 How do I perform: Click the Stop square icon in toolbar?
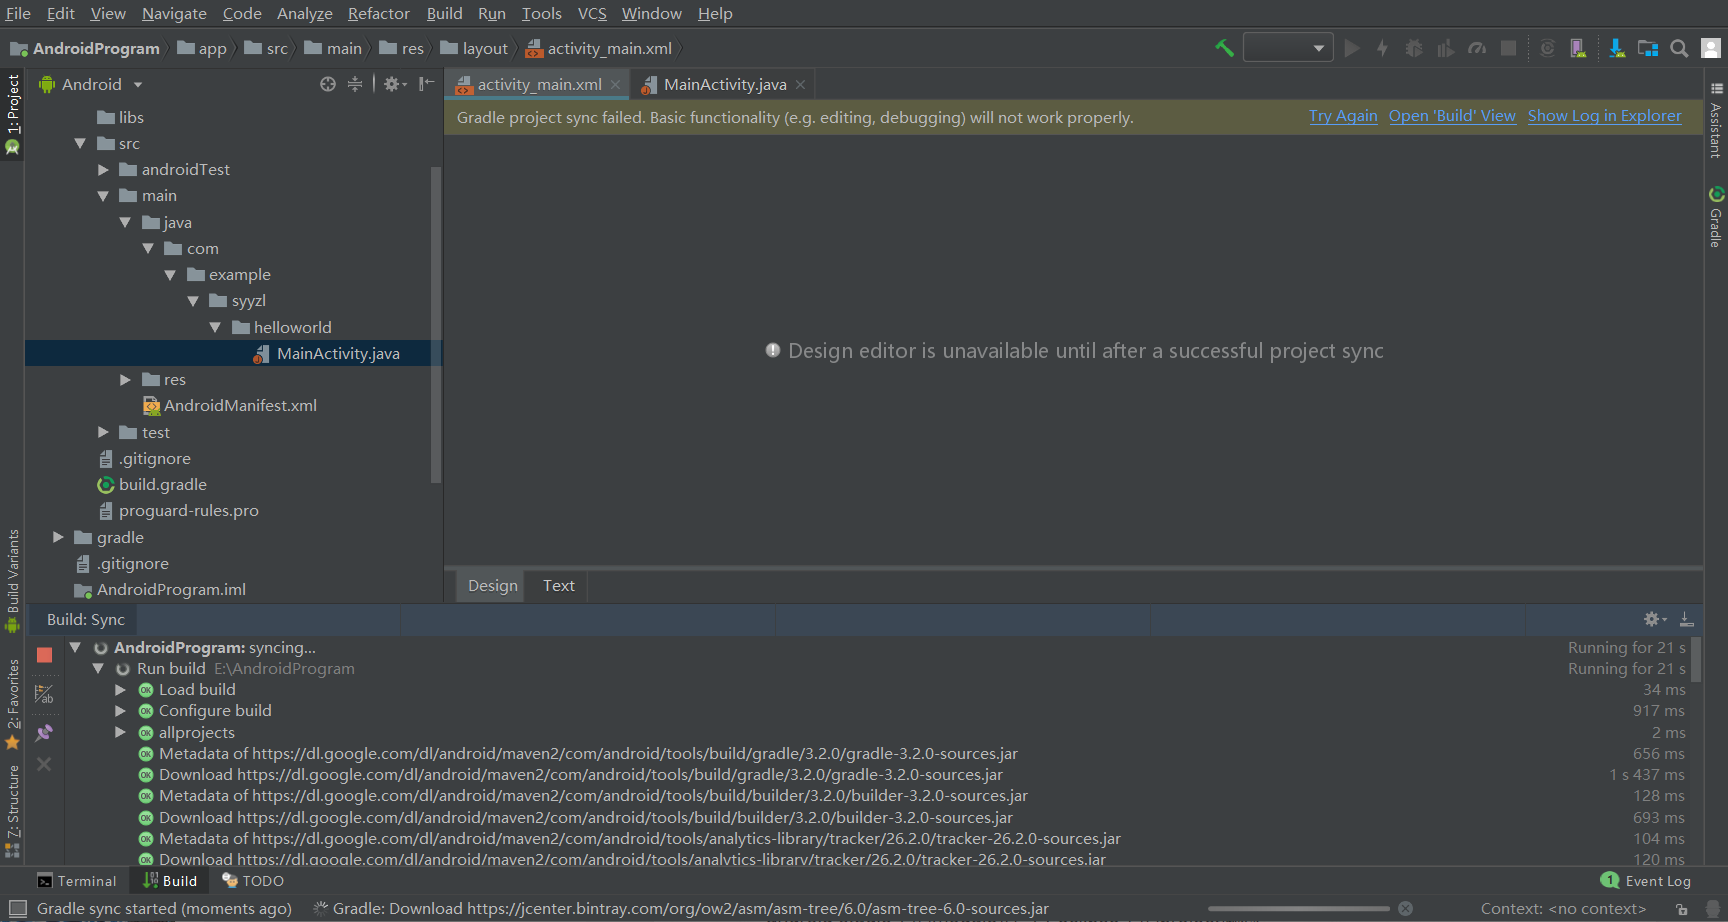1509,48
